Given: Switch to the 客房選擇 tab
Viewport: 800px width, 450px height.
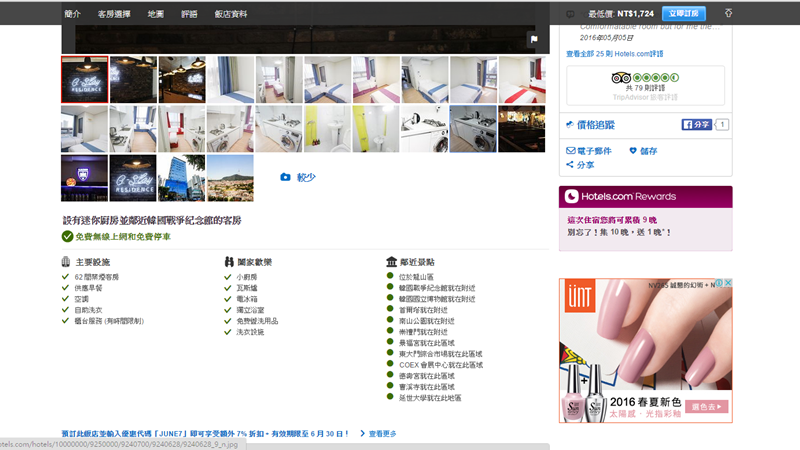Looking at the screenshot, I should (114, 14).
